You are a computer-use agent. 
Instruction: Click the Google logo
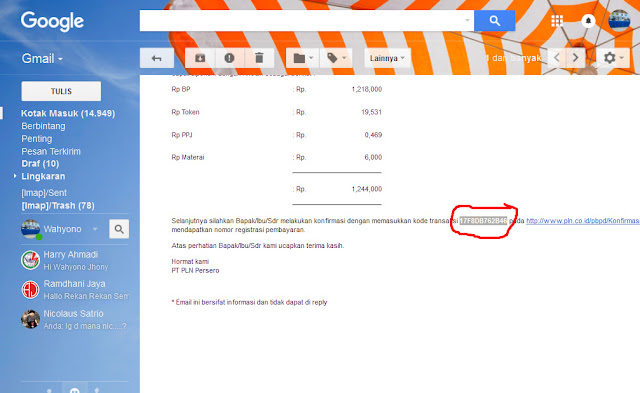52,21
